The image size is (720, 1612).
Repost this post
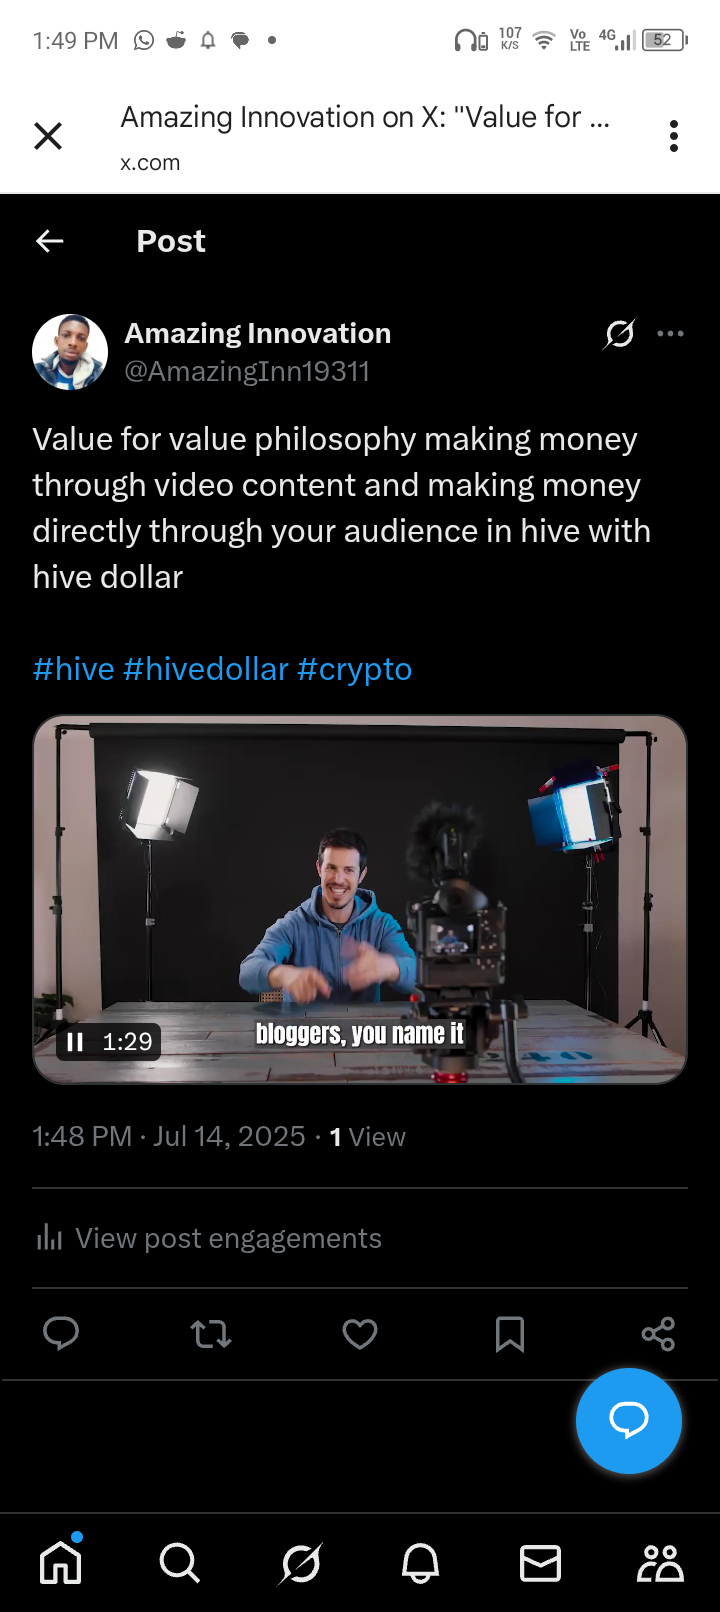click(x=211, y=1334)
